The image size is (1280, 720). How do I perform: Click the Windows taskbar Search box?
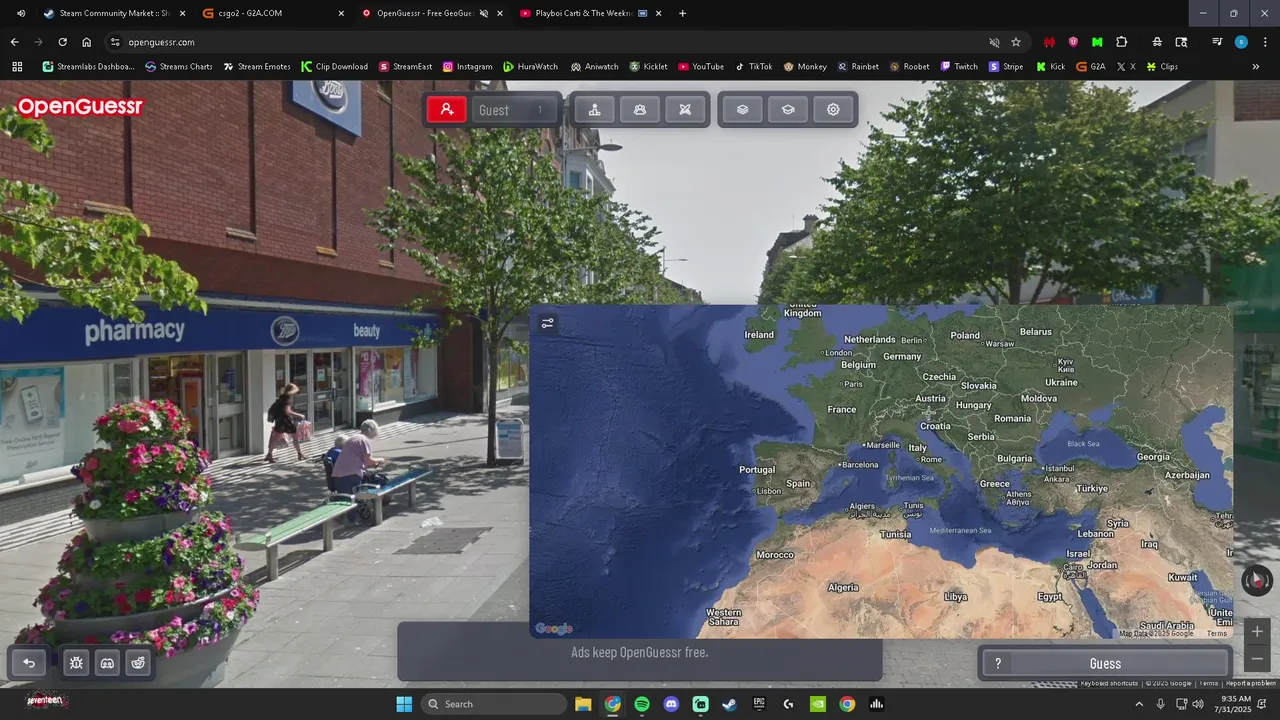point(494,704)
